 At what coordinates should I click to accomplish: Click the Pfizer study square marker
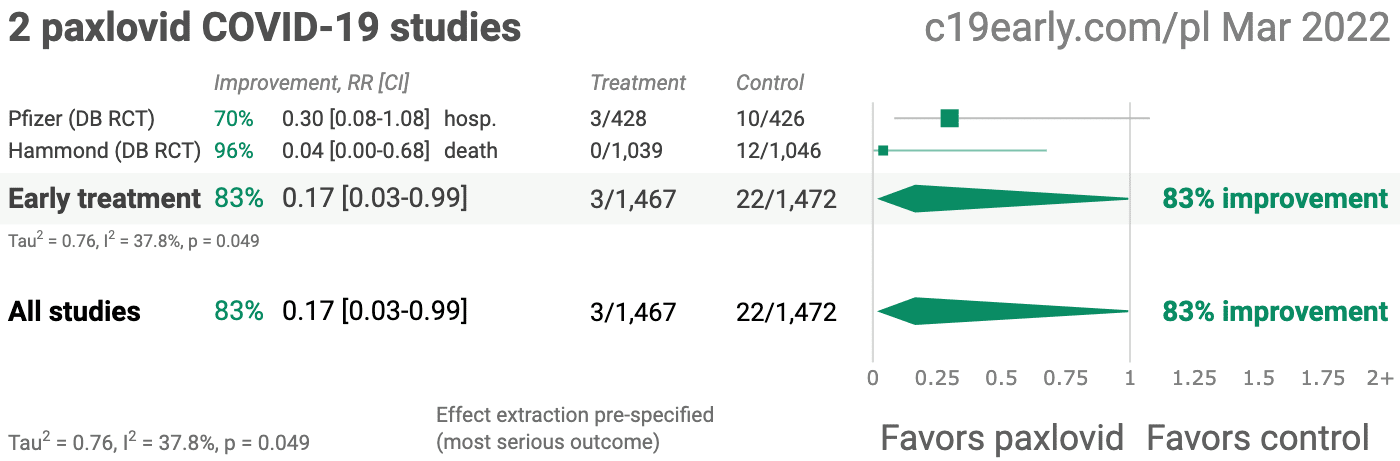click(x=949, y=119)
